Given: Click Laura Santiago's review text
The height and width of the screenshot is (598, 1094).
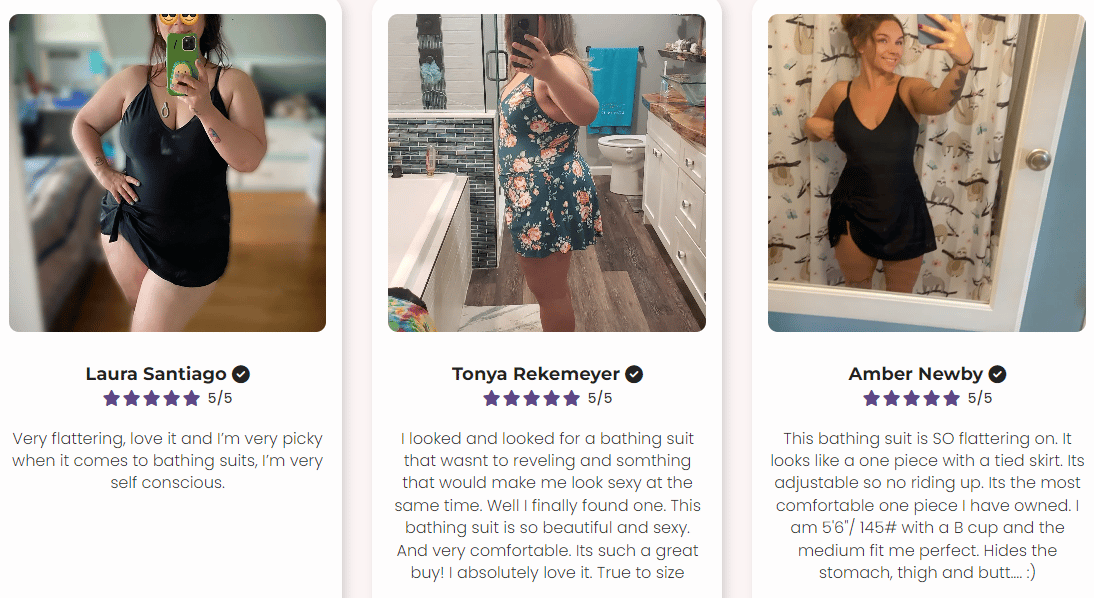Looking at the screenshot, I should tap(167, 461).
